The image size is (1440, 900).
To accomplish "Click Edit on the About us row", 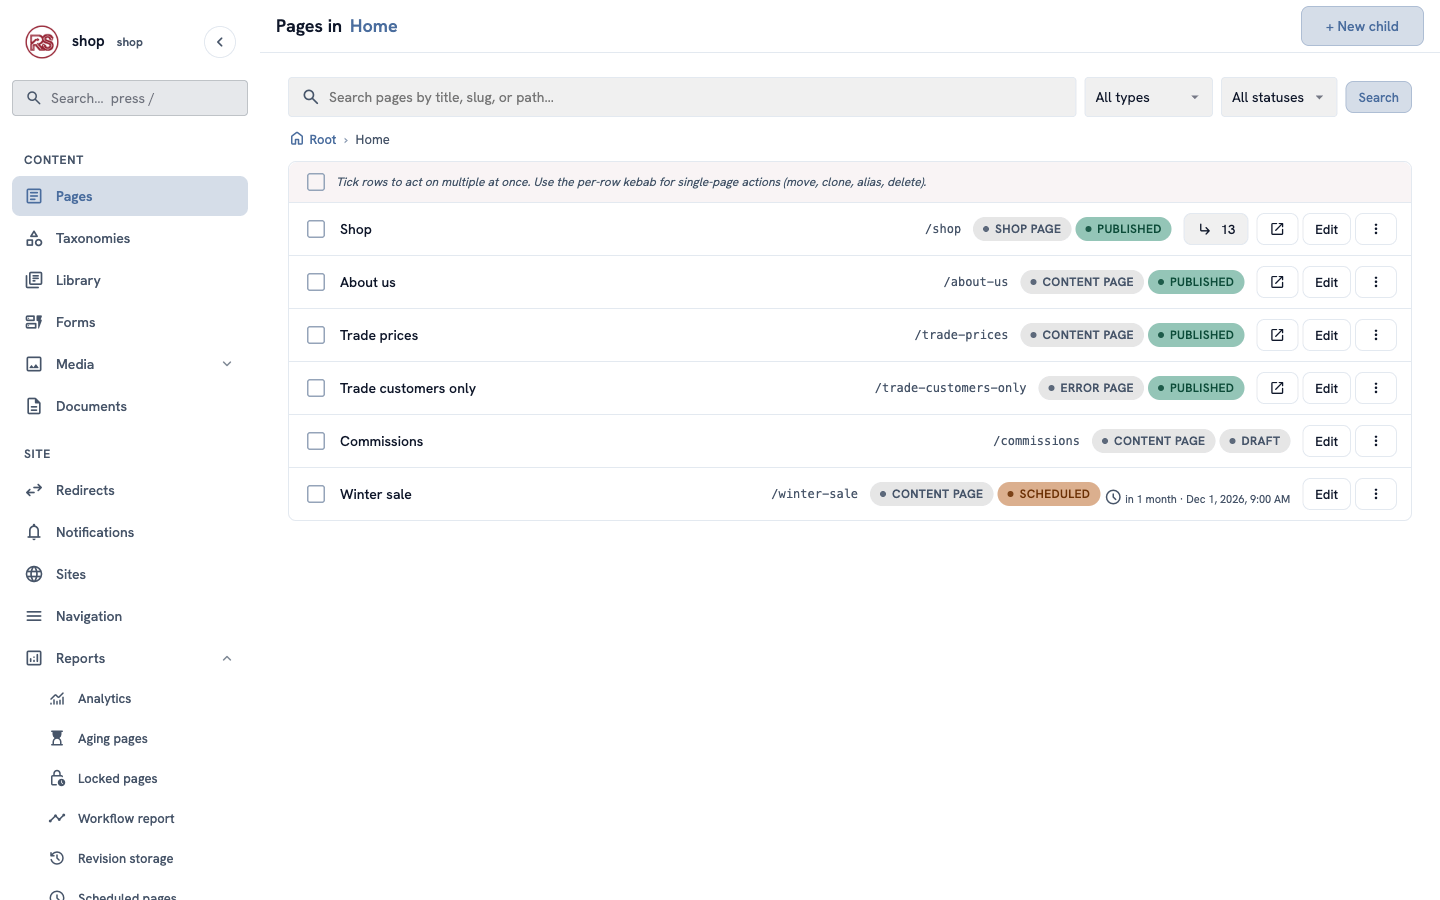I will point(1326,282).
